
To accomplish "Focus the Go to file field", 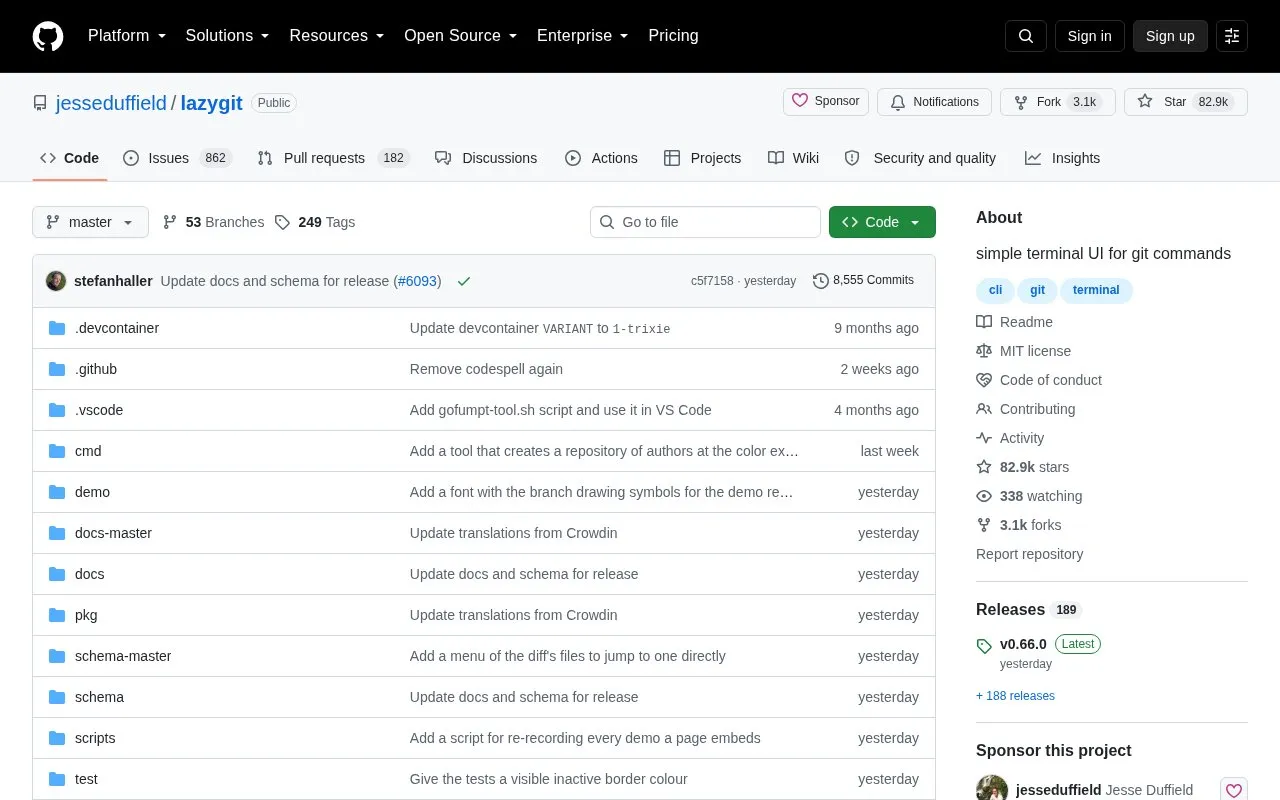I will click(705, 222).
